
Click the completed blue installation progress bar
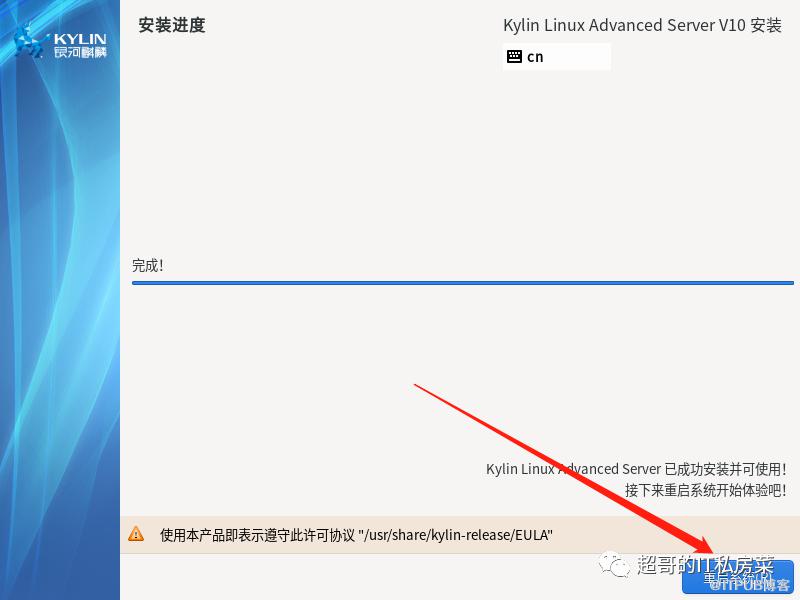click(x=463, y=283)
